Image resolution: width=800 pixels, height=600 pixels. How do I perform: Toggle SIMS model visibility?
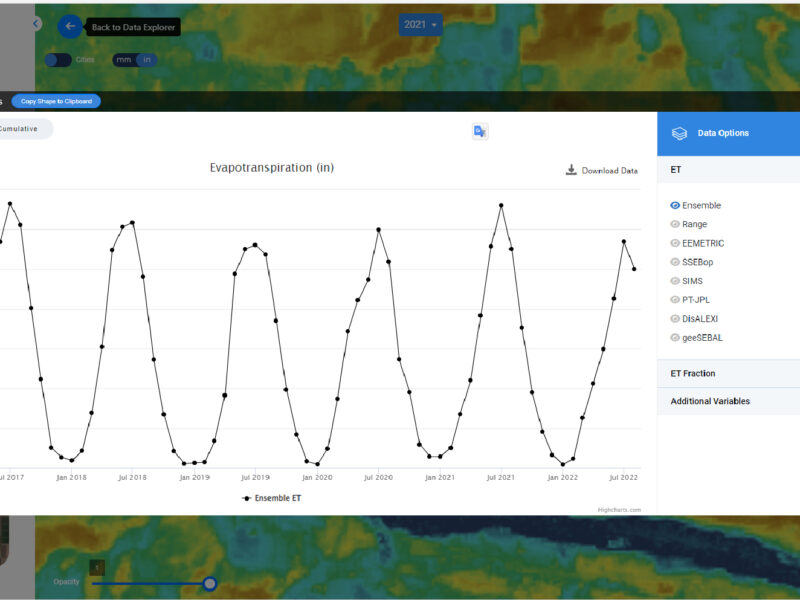pos(675,282)
